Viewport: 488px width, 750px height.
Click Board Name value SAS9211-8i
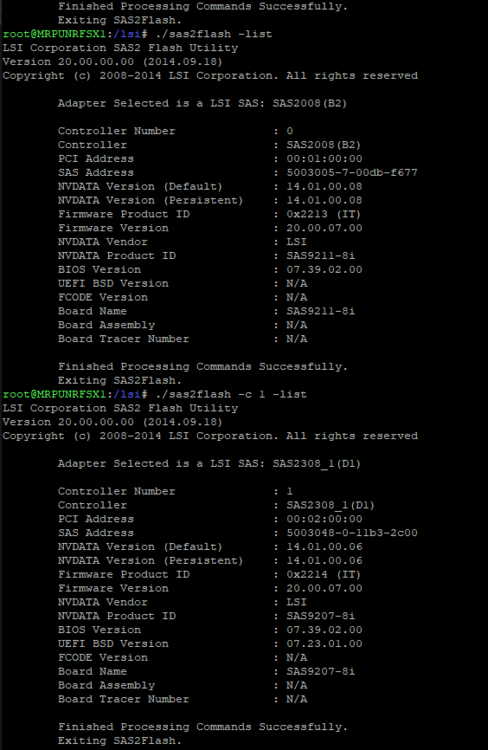point(321,311)
